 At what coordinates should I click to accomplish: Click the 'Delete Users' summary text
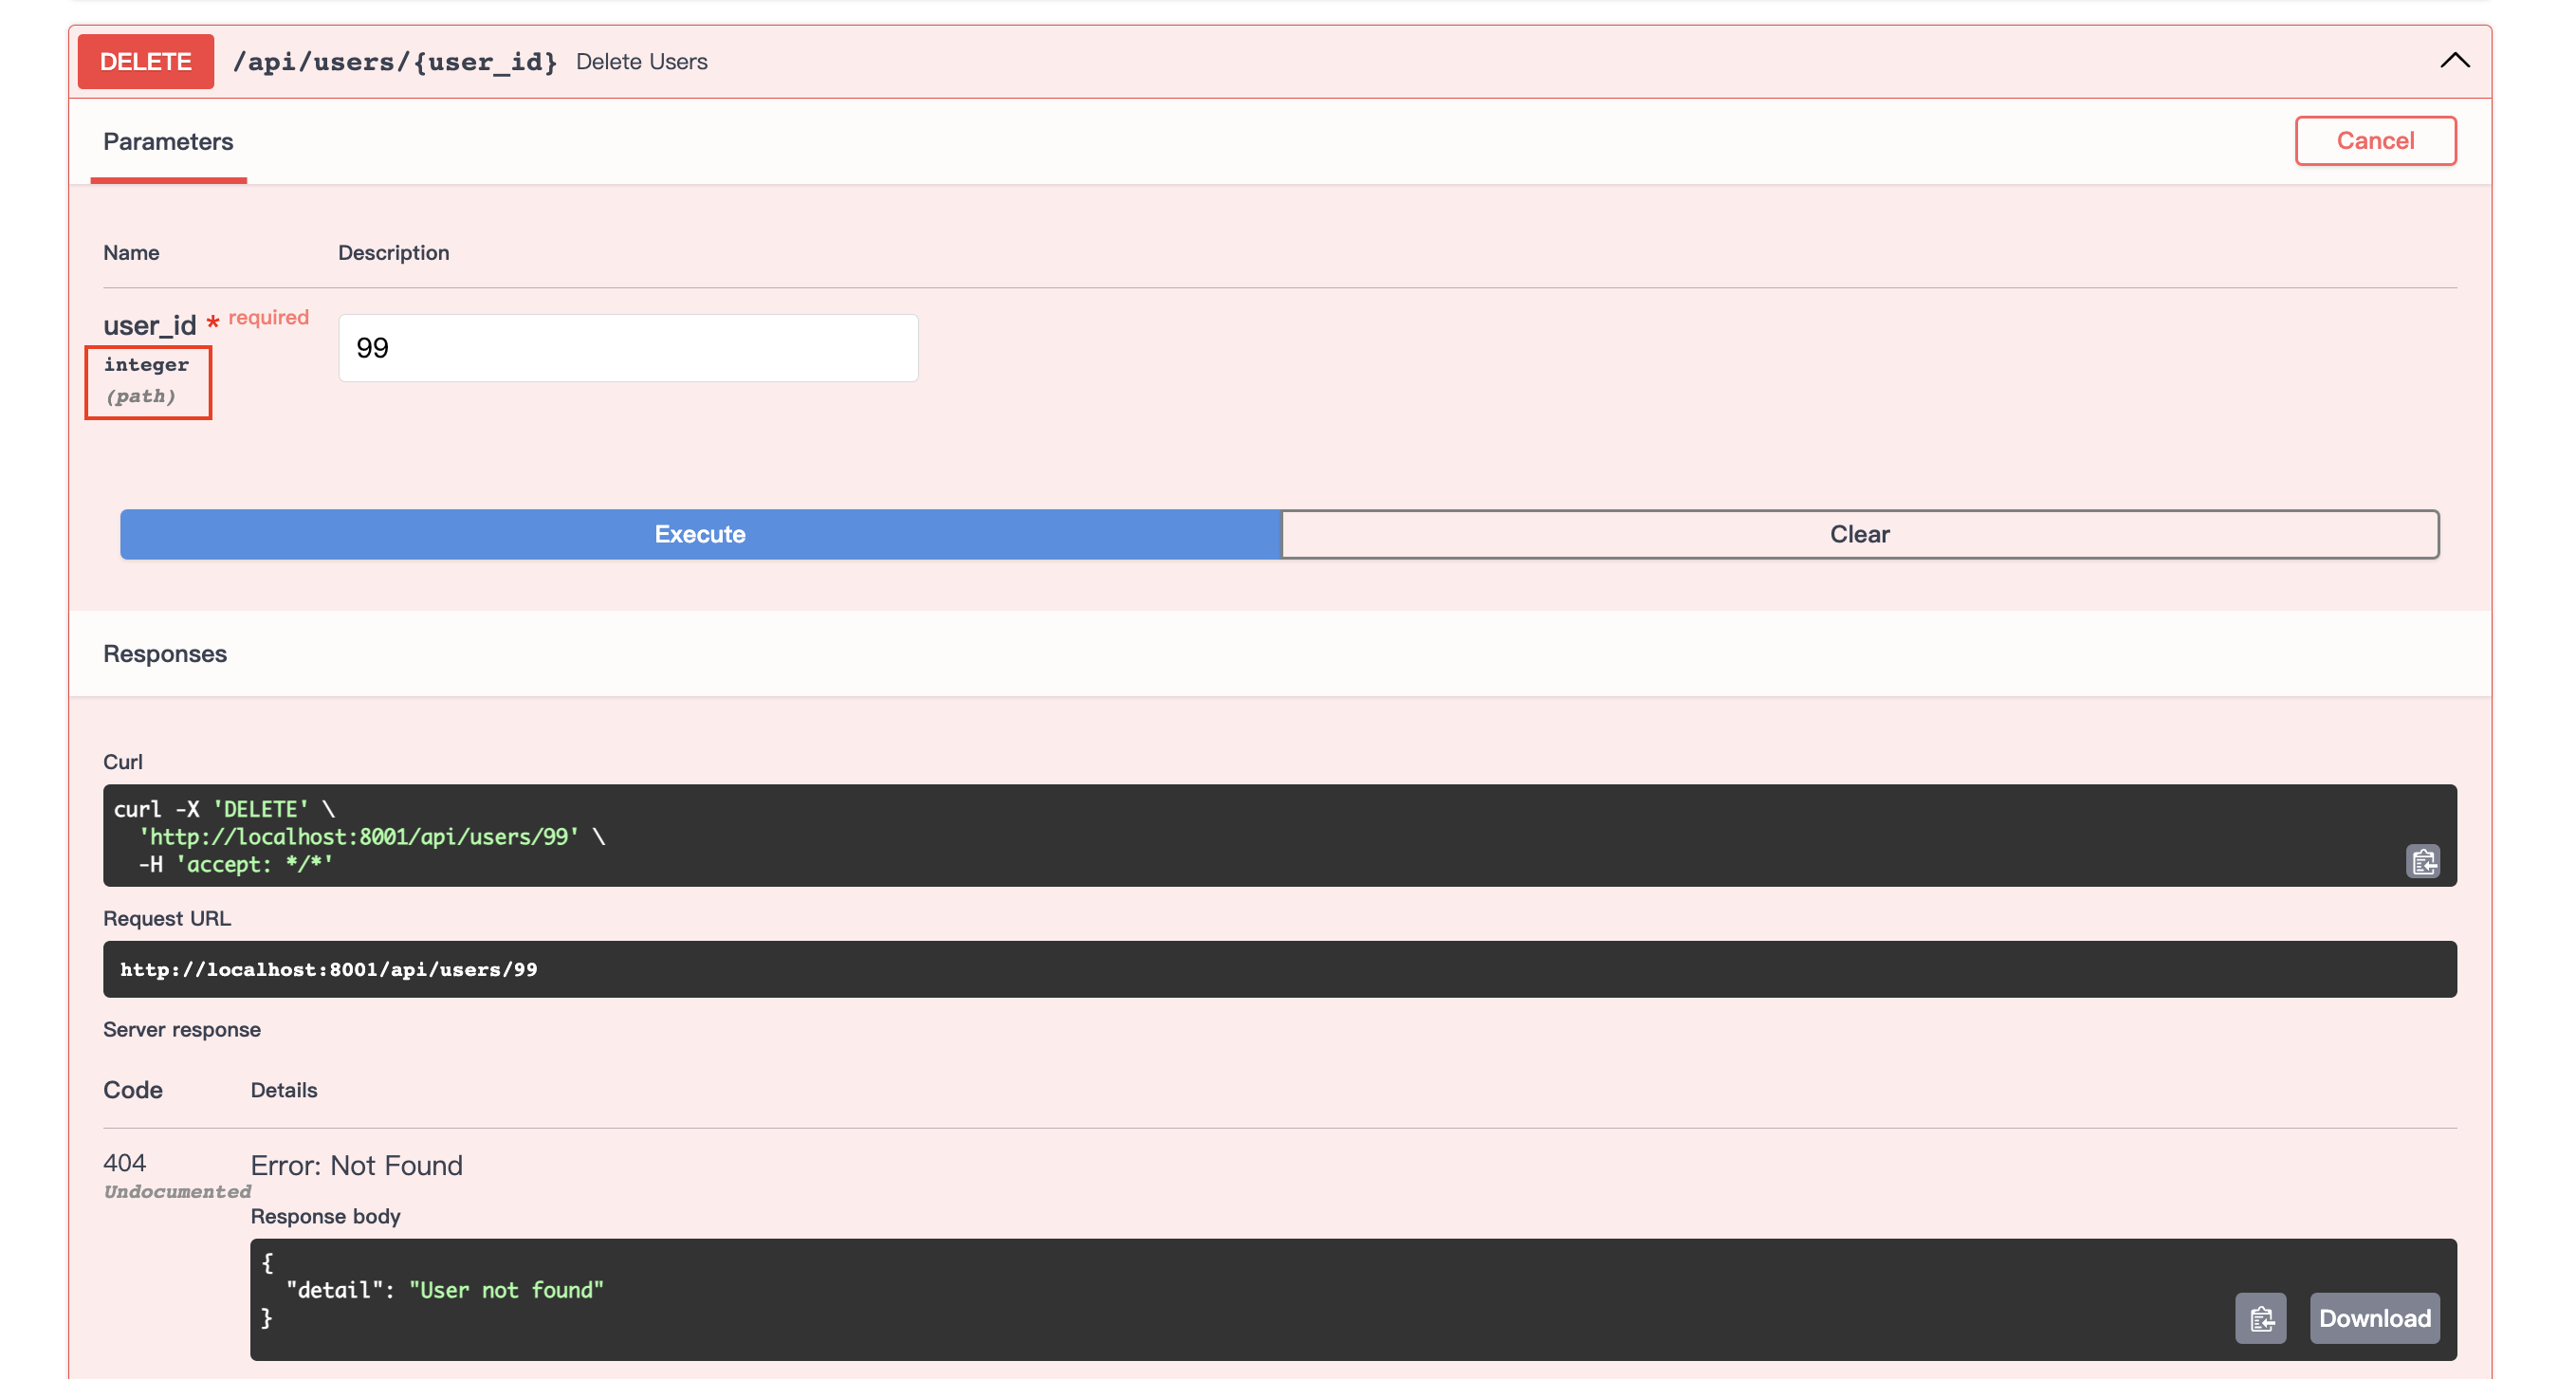click(642, 61)
